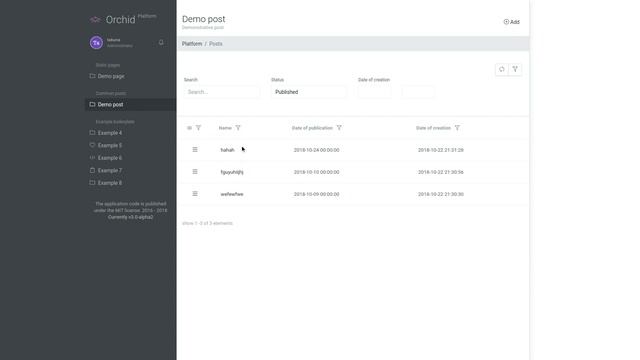Open Example 8 in sidebar
640x360 pixels.
tap(110, 183)
